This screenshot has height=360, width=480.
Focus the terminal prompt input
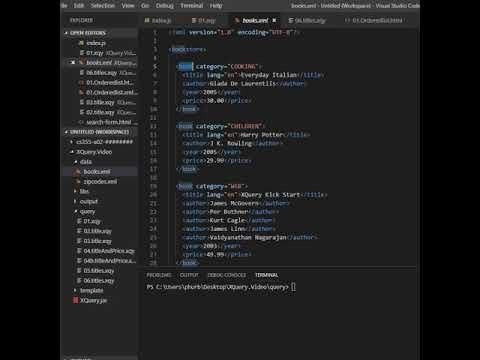pos(293,287)
